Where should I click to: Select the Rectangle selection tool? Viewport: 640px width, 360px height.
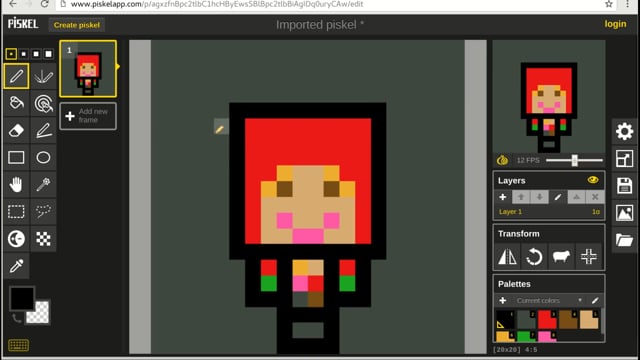pos(16,211)
